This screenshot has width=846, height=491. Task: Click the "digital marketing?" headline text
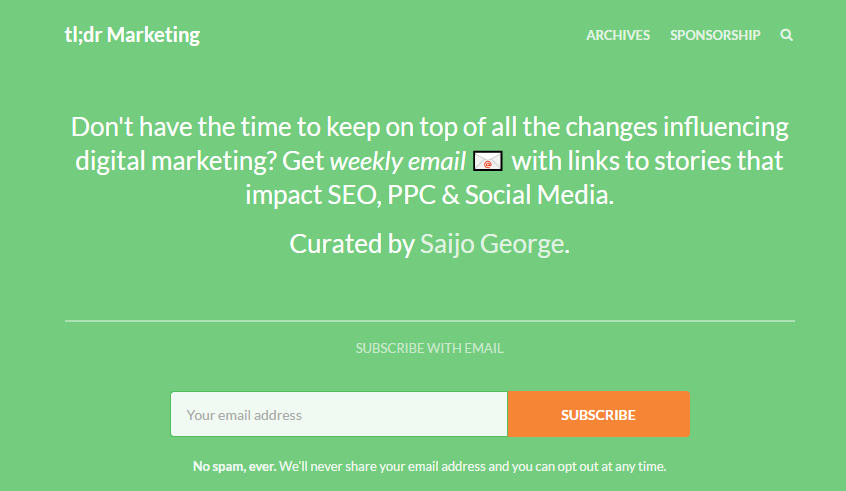(x=177, y=161)
